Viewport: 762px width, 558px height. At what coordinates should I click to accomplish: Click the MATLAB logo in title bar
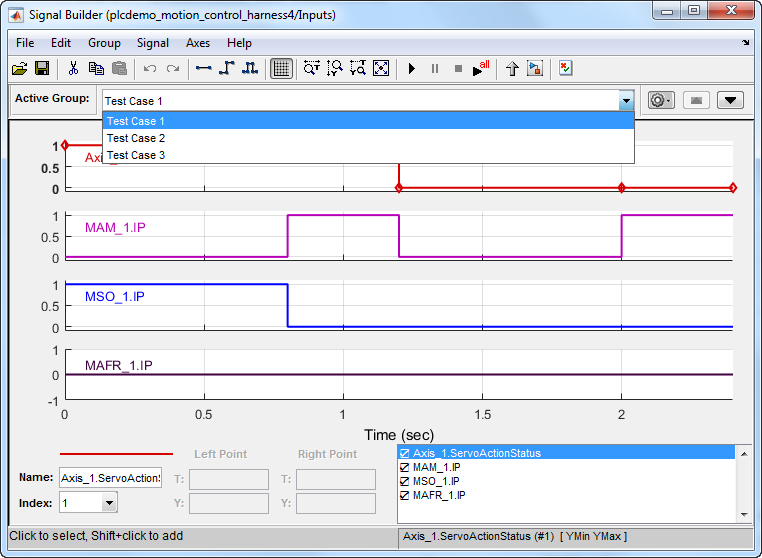pos(16,15)
